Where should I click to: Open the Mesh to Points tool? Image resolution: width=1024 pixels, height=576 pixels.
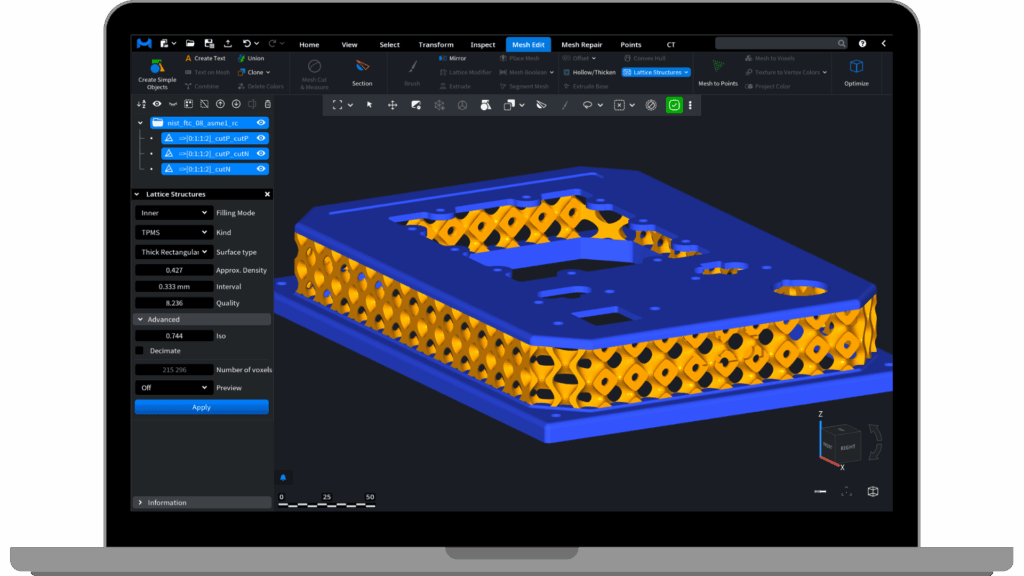[x=717, y=67]
